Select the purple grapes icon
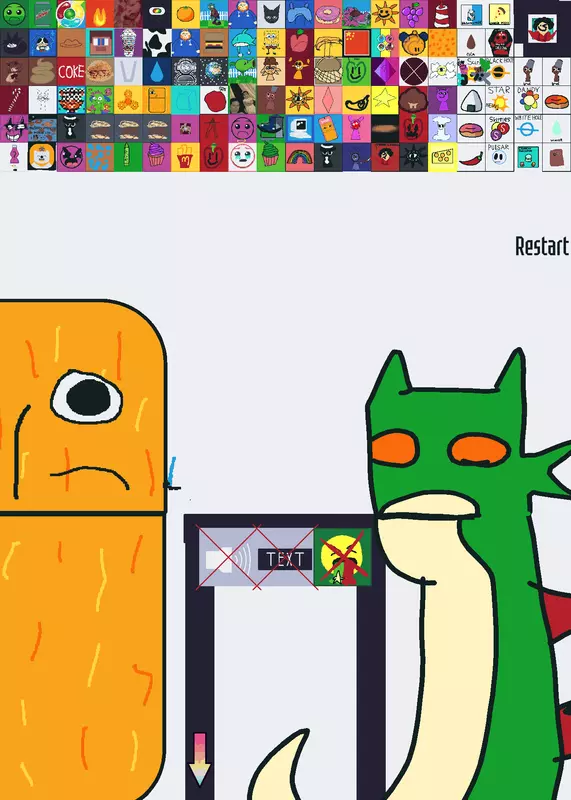This screenshot has width=571, height=800. pyautogui.click(x=414, y=14)
